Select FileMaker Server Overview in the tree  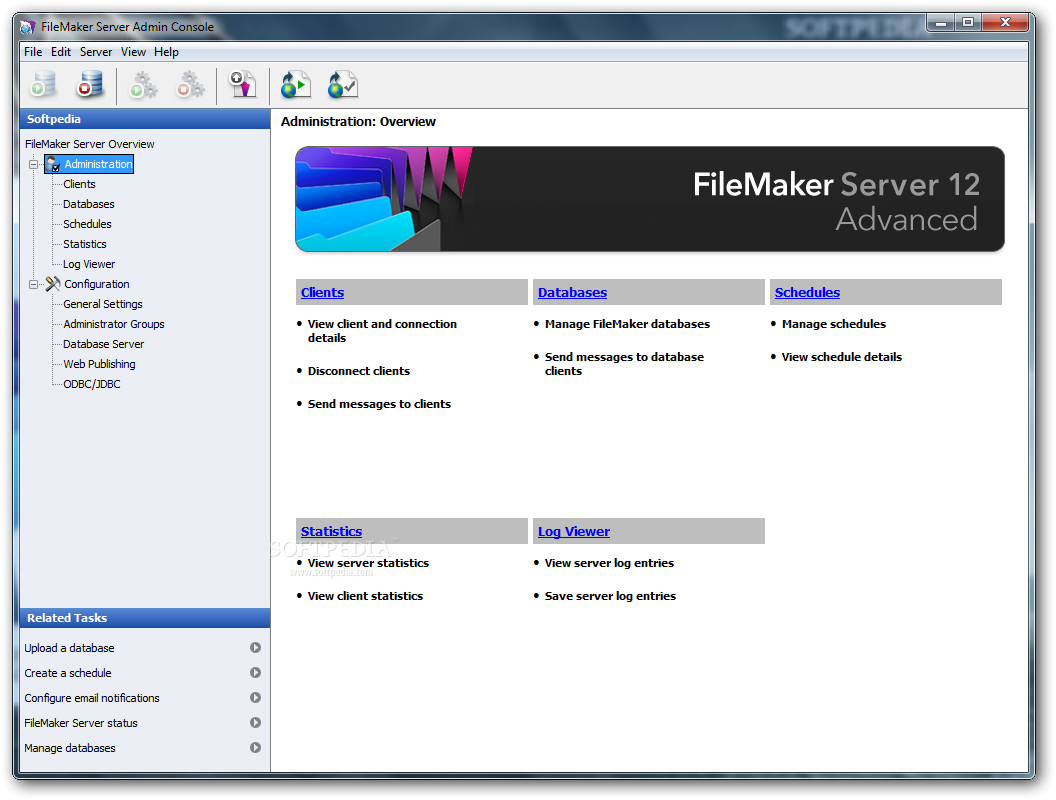(90, 144)
